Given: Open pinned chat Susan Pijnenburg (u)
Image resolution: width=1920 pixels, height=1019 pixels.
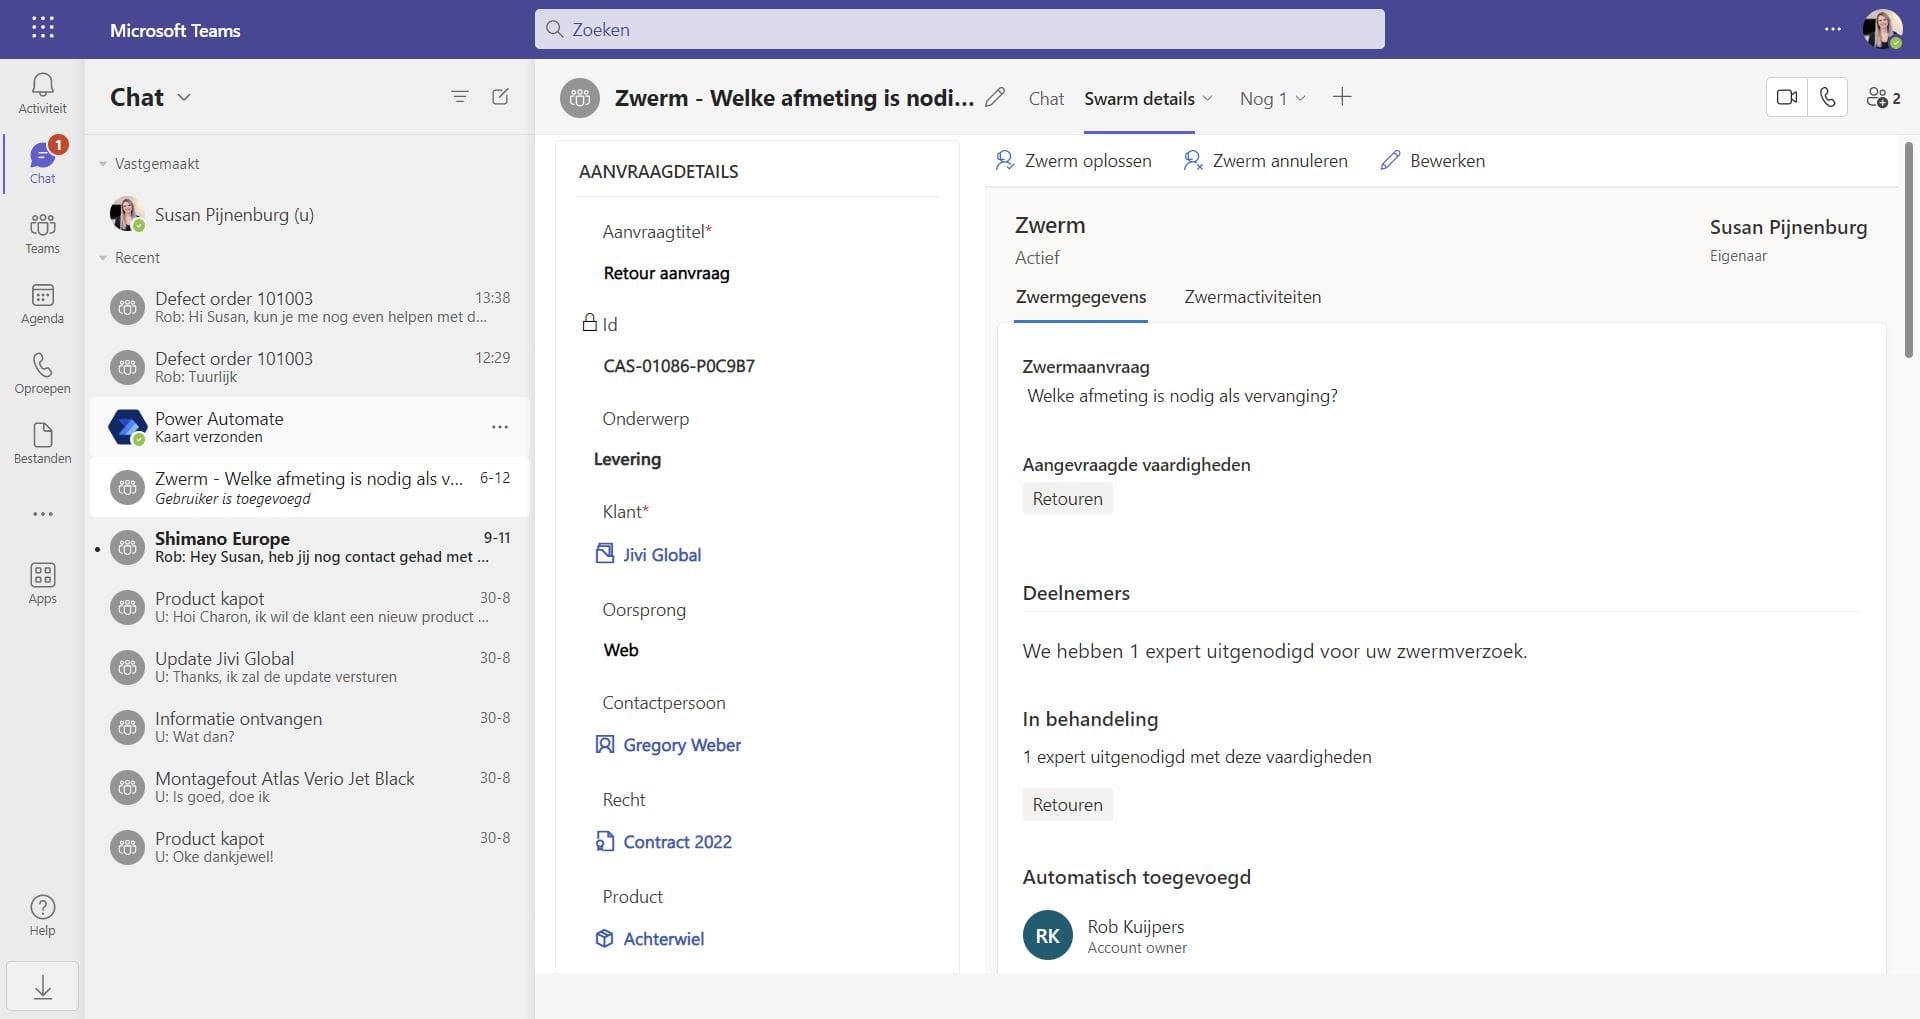Looking at the screenshot, I should [310, 215].
